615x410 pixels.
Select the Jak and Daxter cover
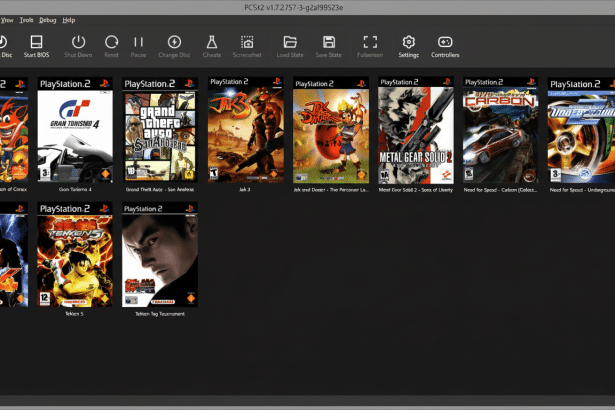pos(331,130)
